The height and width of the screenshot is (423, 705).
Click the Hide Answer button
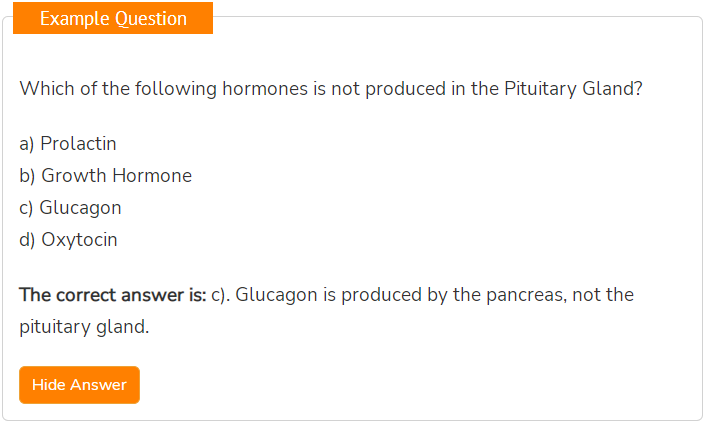click(x=79, y=385)
